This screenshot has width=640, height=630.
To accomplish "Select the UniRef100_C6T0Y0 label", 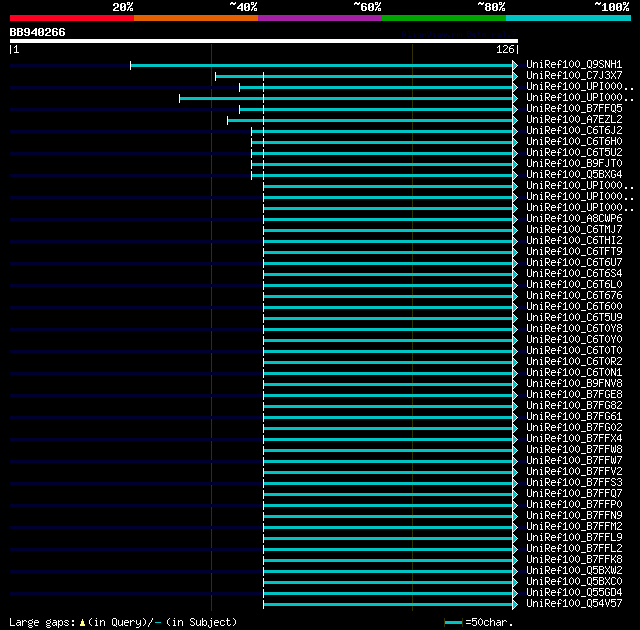I will pyautogui.click(x=574, y=339).
